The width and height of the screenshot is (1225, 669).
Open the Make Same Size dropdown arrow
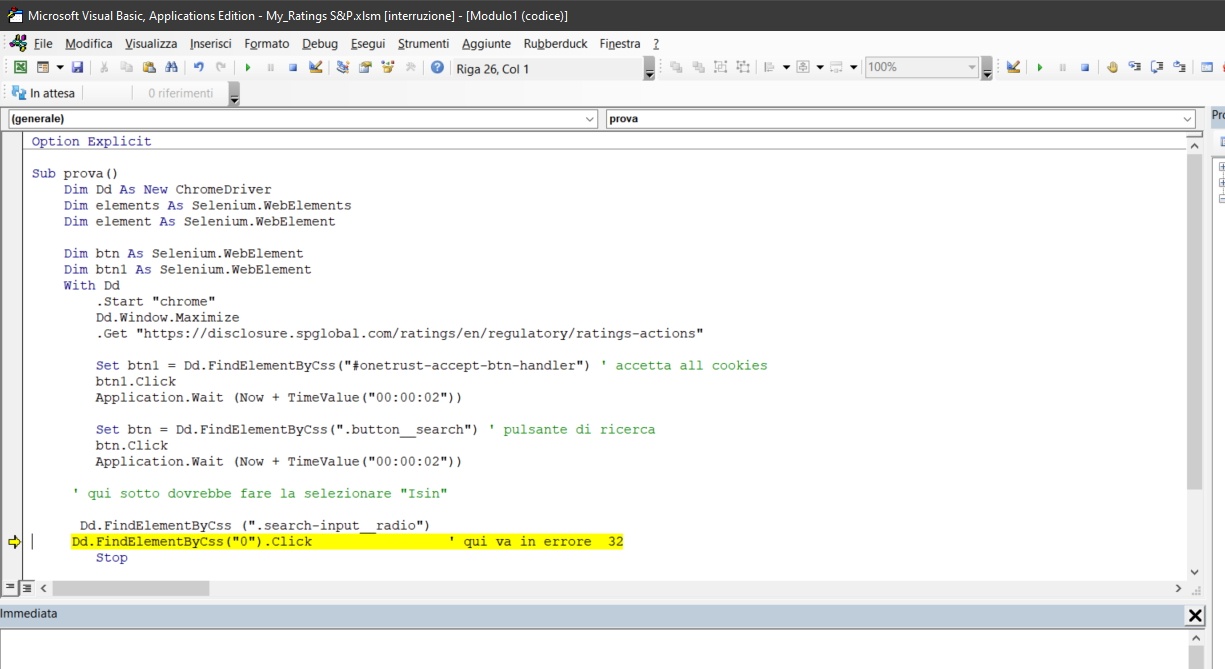(853, 67)
